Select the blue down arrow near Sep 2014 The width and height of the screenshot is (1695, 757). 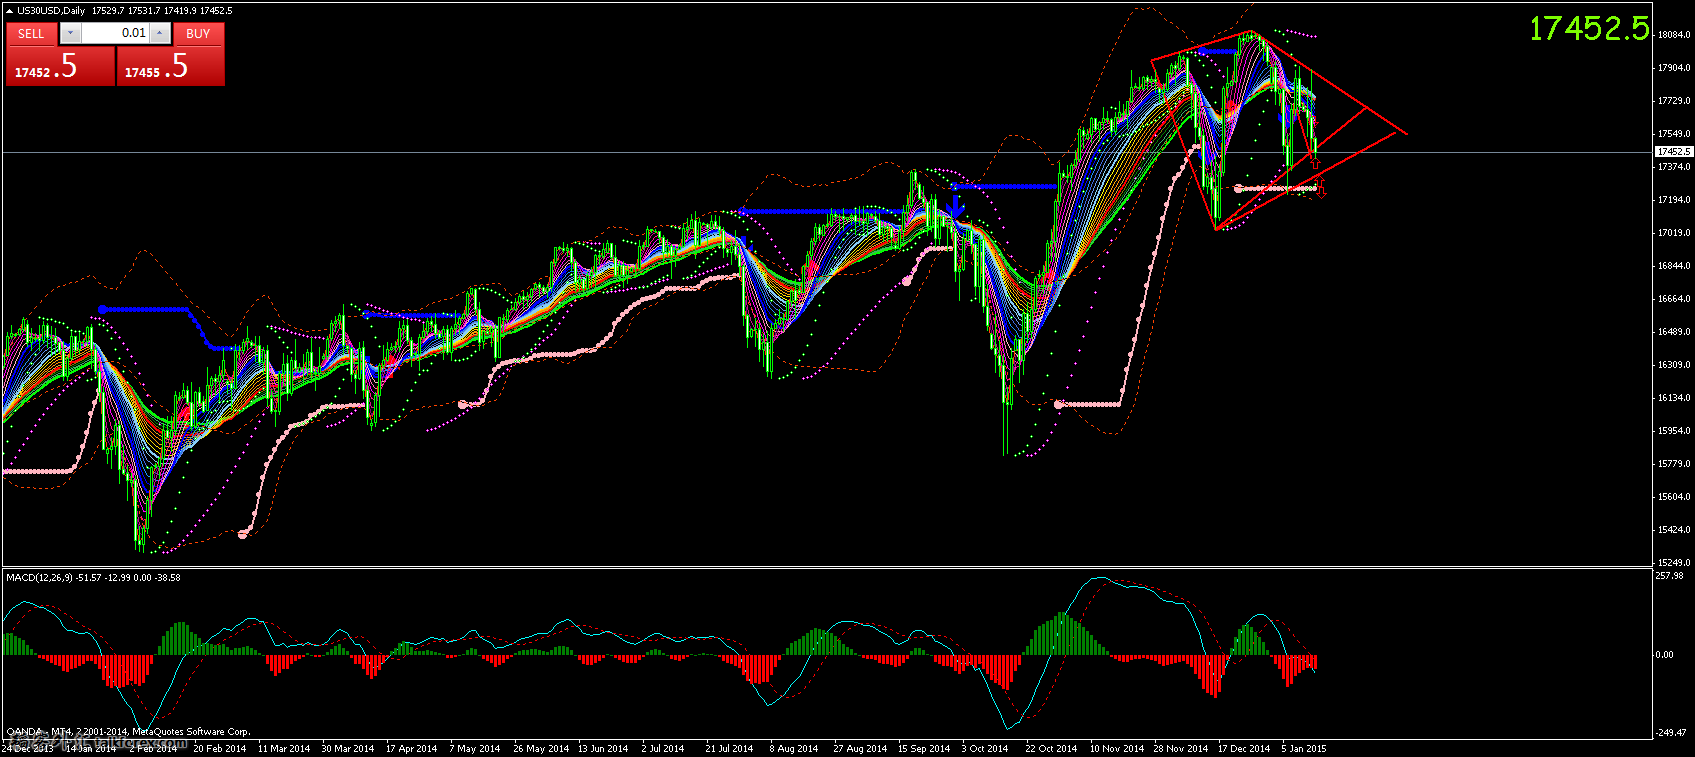[x=955, y=207]
